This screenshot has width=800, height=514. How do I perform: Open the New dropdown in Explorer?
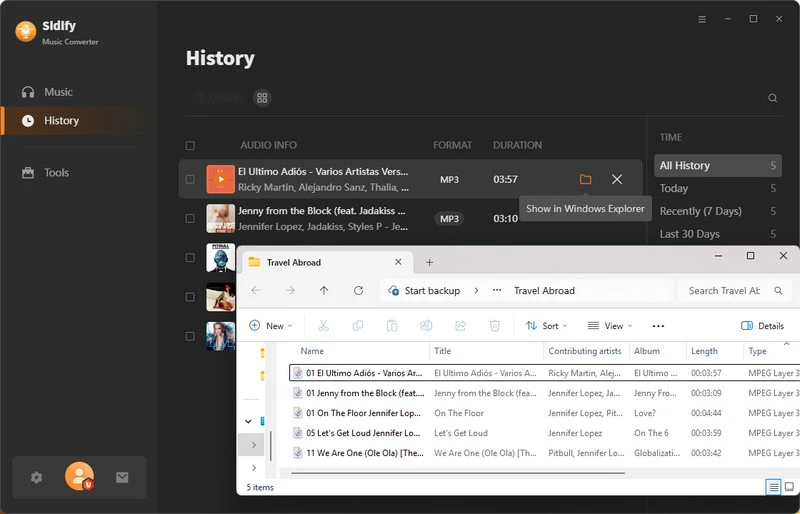[x=271, y=326]
